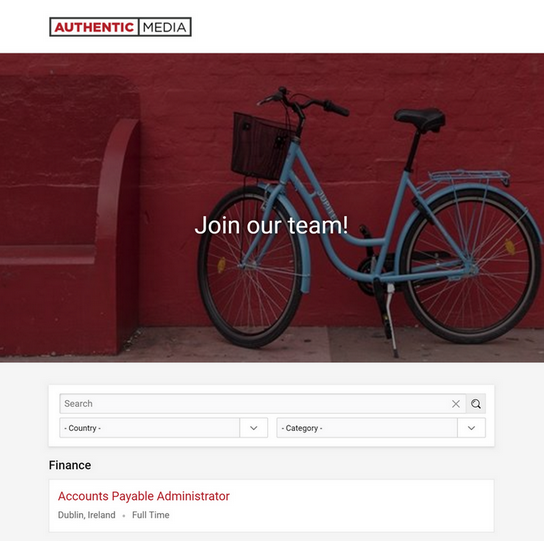Clear the search field with X icon
This screenshot has height=541, width=544.
coord(456,404)
